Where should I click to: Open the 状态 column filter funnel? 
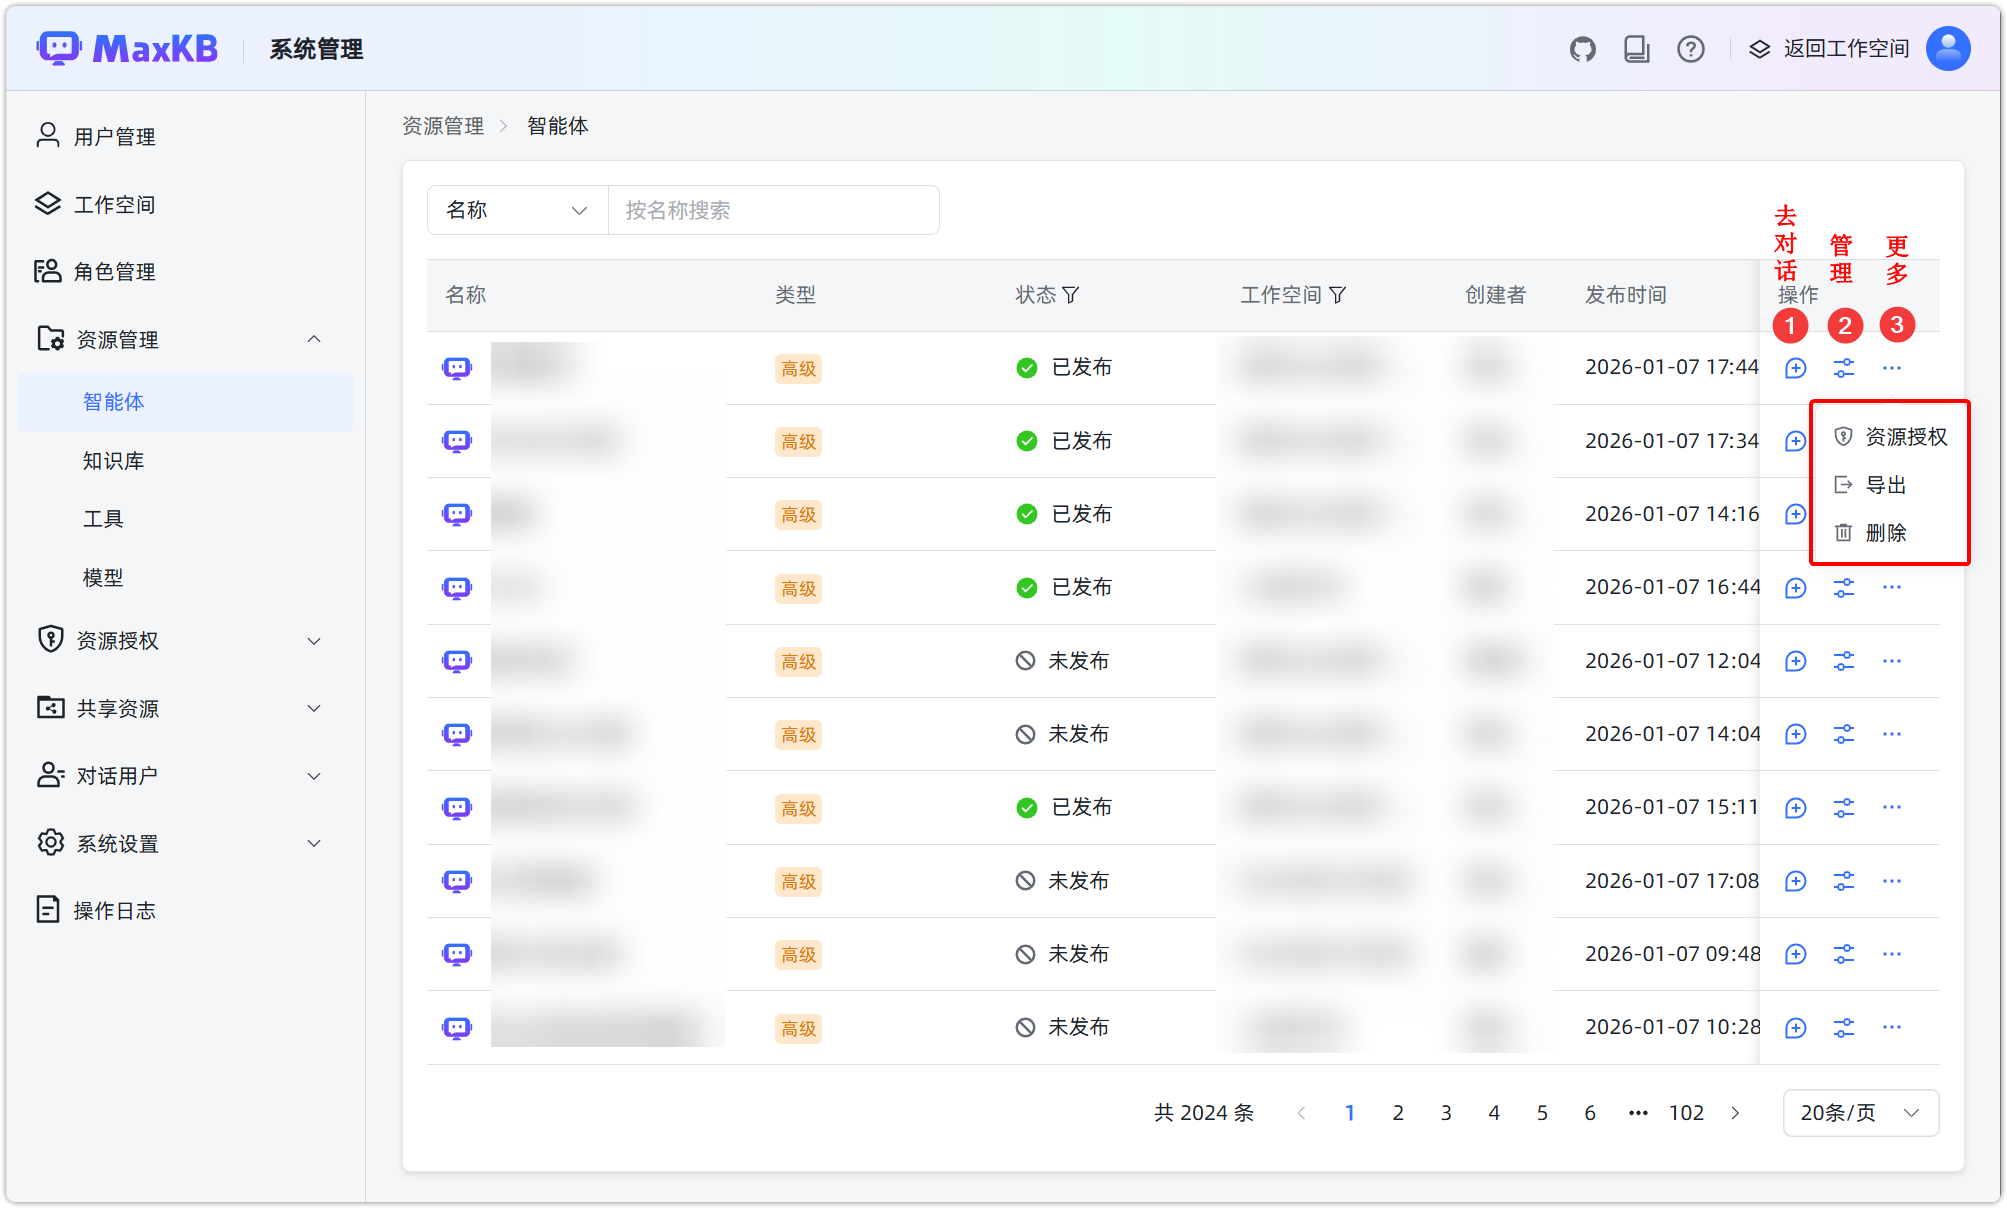click(x=1073, y=295)
